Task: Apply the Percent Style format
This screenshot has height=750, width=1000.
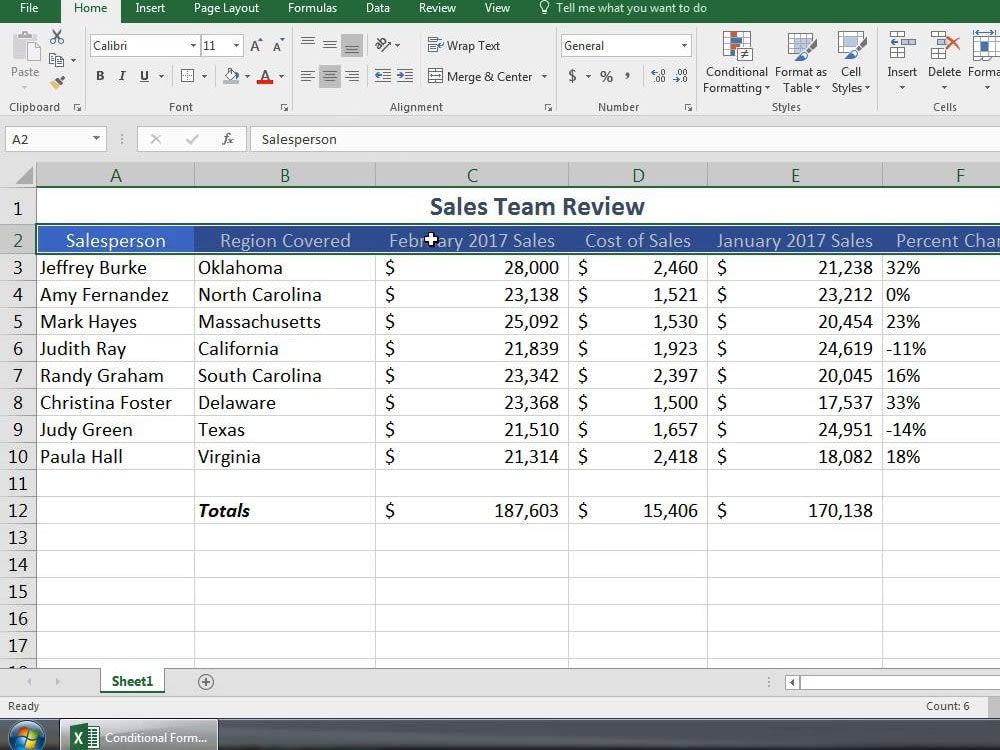Action: pyautogui.click(x=607, y=77)
